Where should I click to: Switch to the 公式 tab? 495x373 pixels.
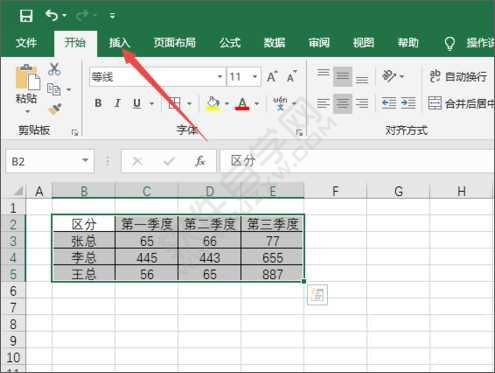coord(230,43)
